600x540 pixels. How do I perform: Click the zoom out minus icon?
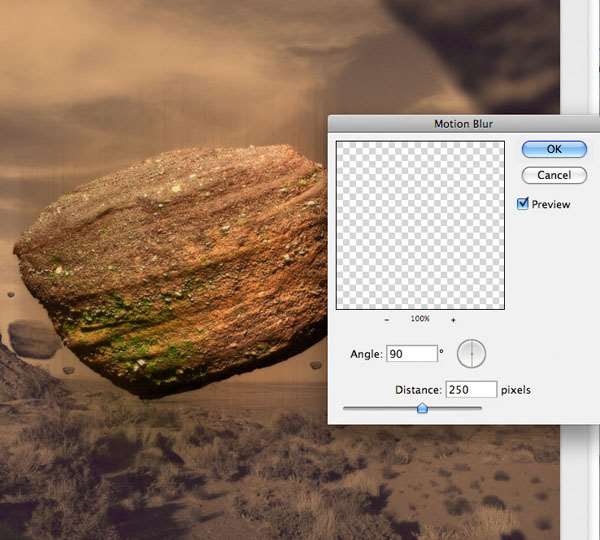click(x=387, y=320)
